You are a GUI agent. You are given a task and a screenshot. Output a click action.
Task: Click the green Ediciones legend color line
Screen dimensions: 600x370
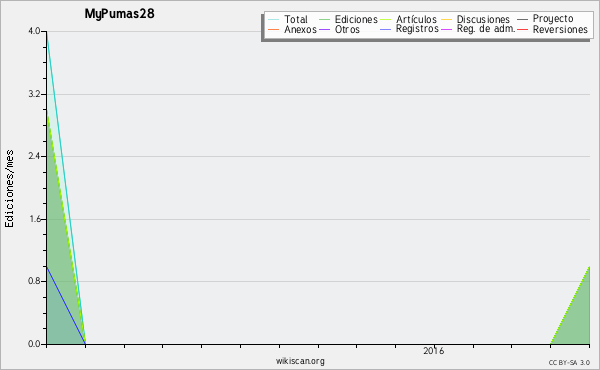coord(324,20)
